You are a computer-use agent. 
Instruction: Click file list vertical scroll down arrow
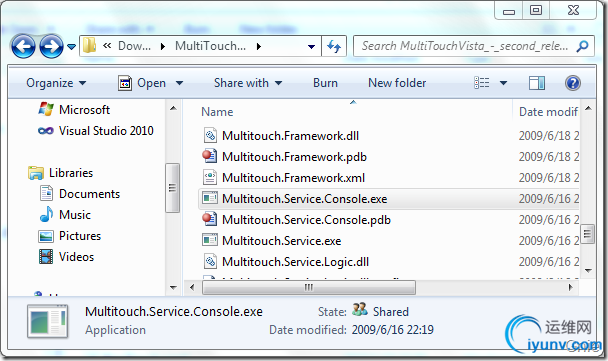pos(588,270)
